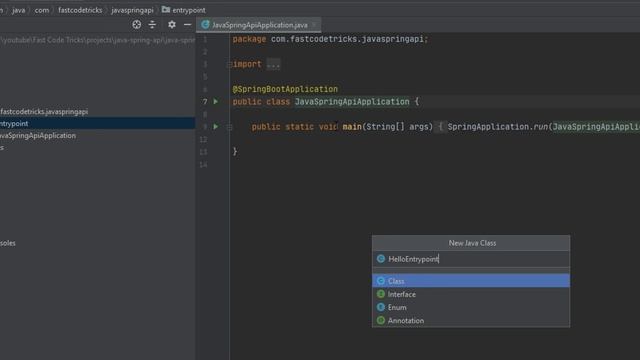Click the folder icon of entrypoint breadcrumb
This screenshot has width=640, height=360.
click(166, 9)
